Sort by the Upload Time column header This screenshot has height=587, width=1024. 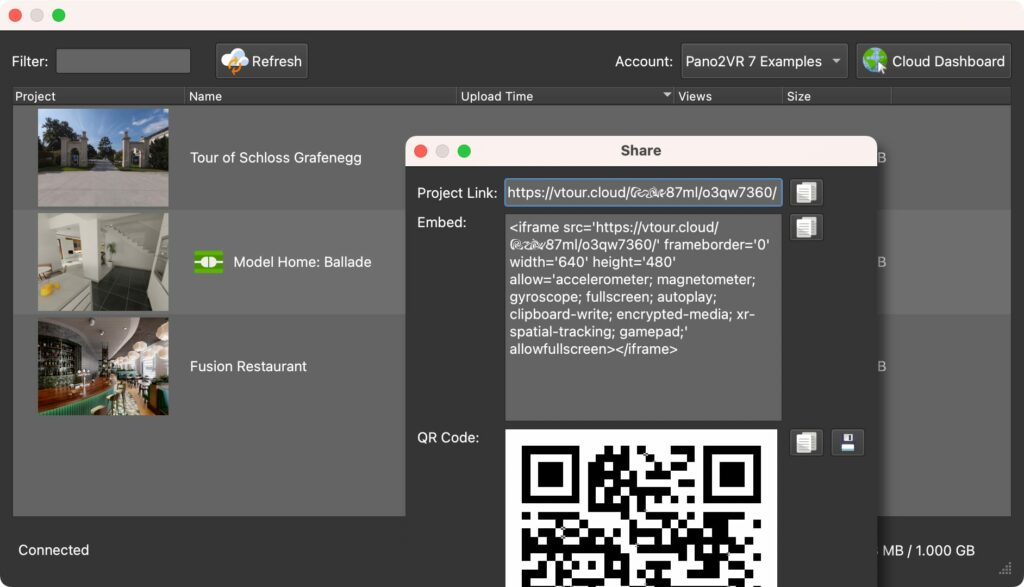(x=565, y=96)
